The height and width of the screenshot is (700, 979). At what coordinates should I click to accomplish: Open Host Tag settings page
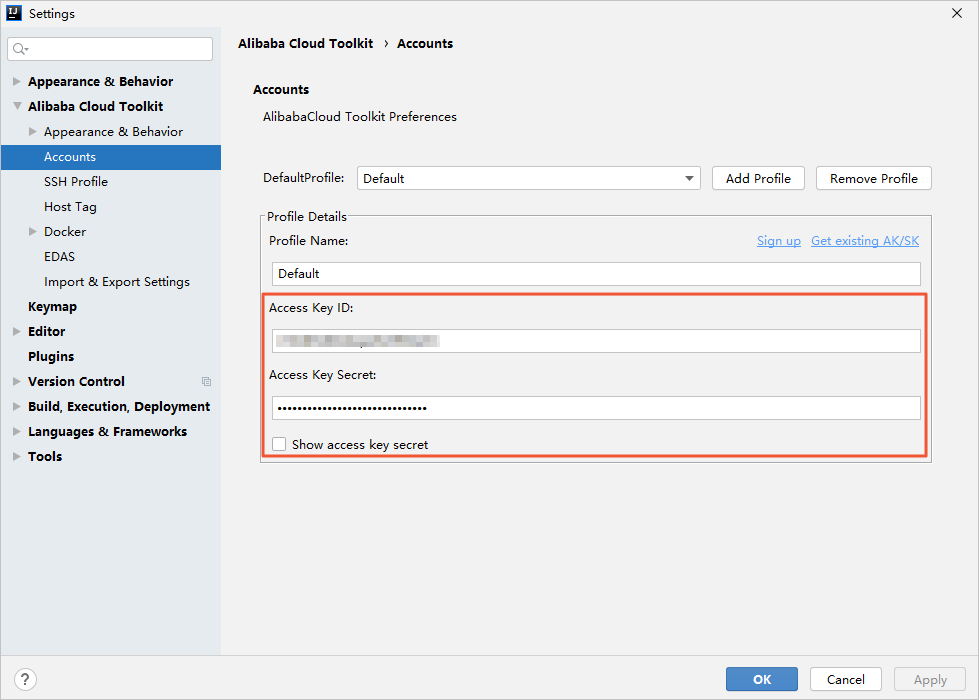70,207
